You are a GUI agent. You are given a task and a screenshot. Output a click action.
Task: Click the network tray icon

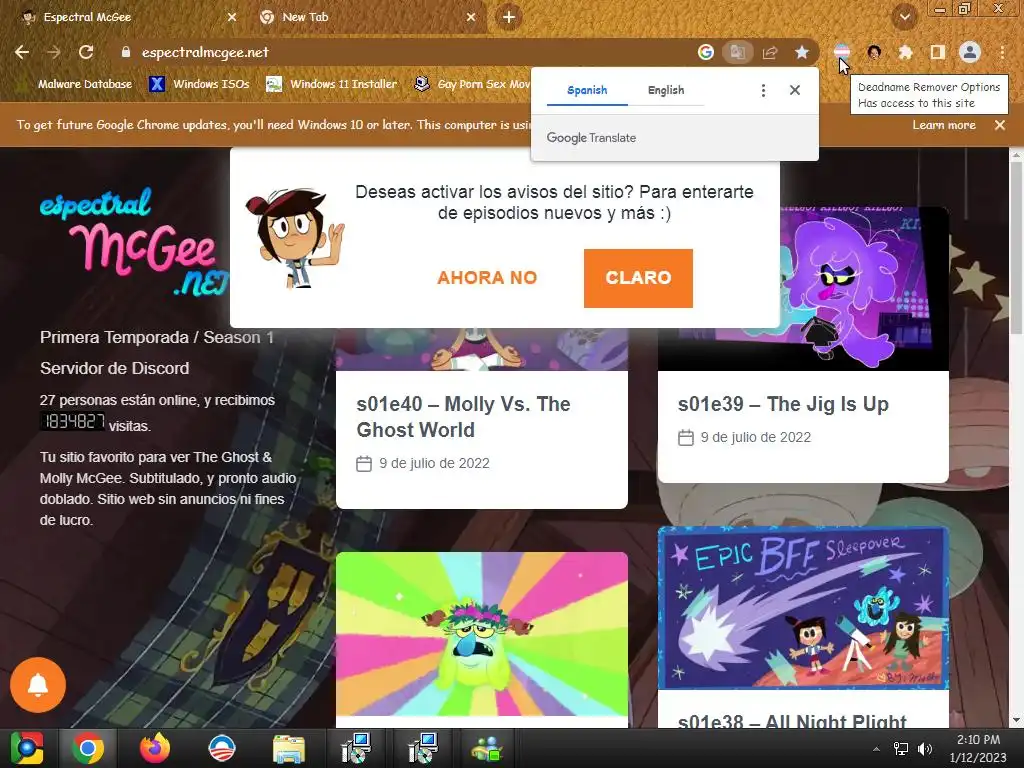coord(901,749)
